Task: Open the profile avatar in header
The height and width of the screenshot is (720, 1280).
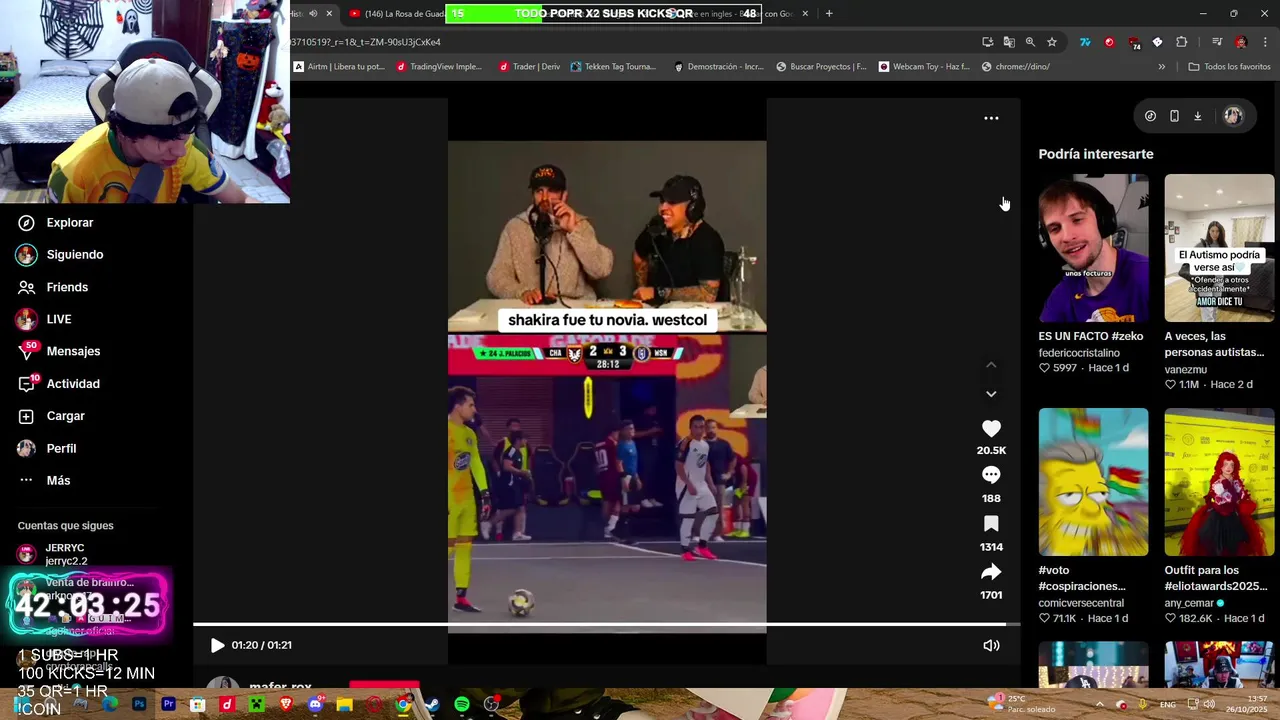Action: 1233,116
